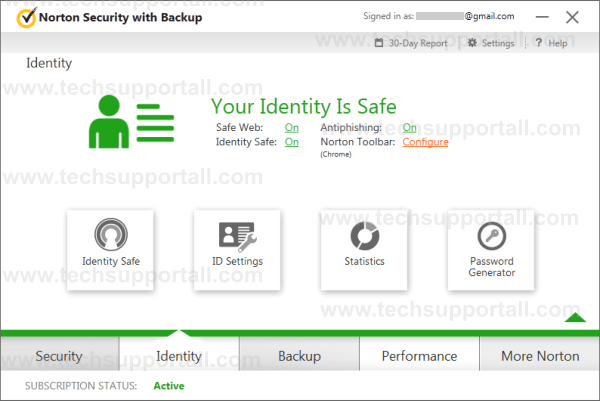Click the Active subscription status
The width and height of the screenshot is (600, 401).
coord(169,386)
